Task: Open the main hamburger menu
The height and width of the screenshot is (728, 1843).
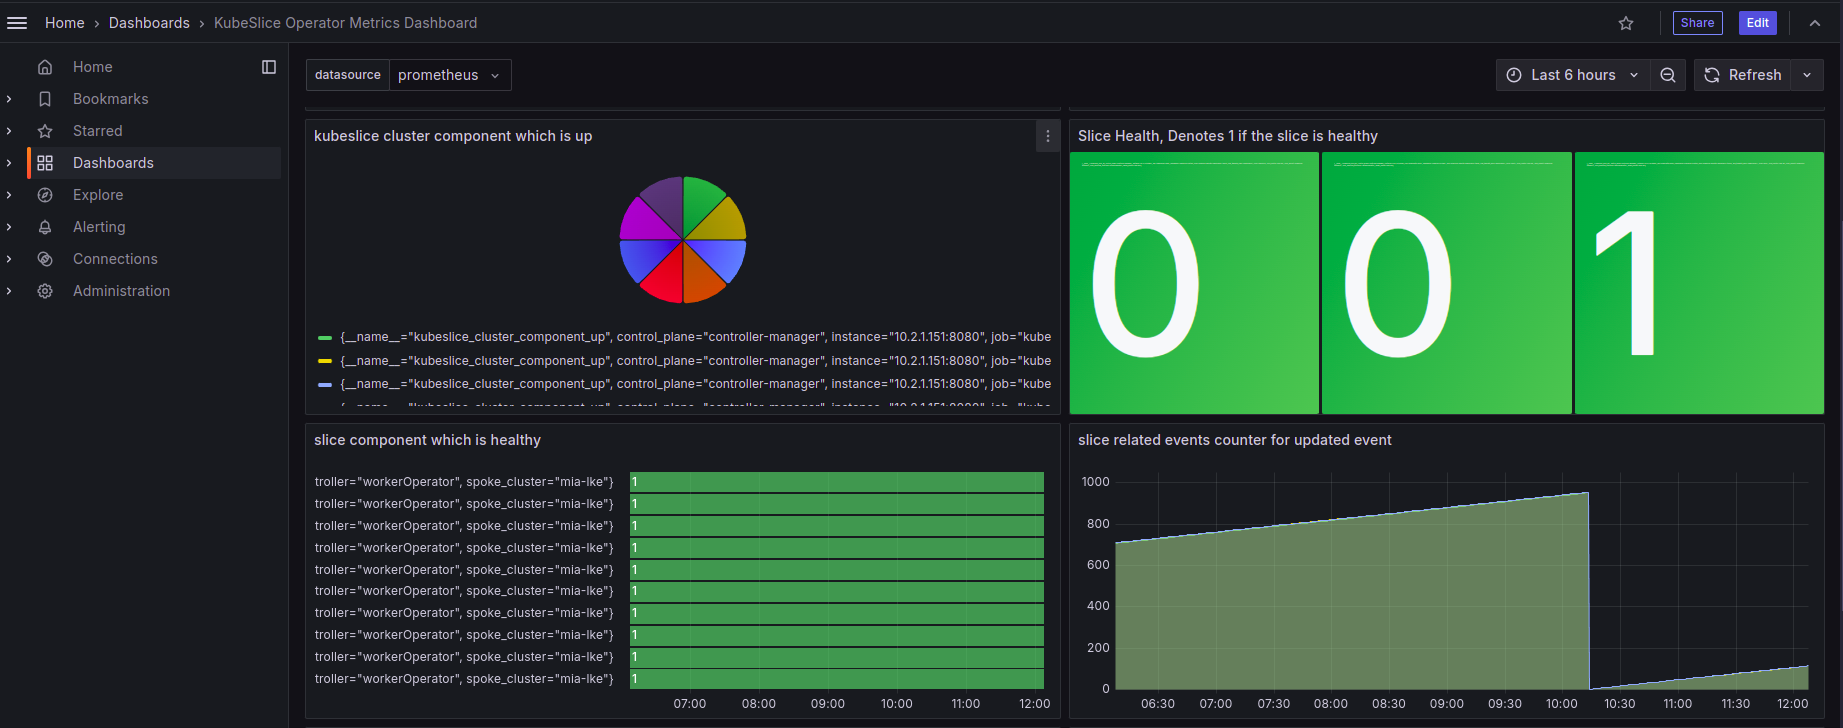Action: [x=17, y=23]
